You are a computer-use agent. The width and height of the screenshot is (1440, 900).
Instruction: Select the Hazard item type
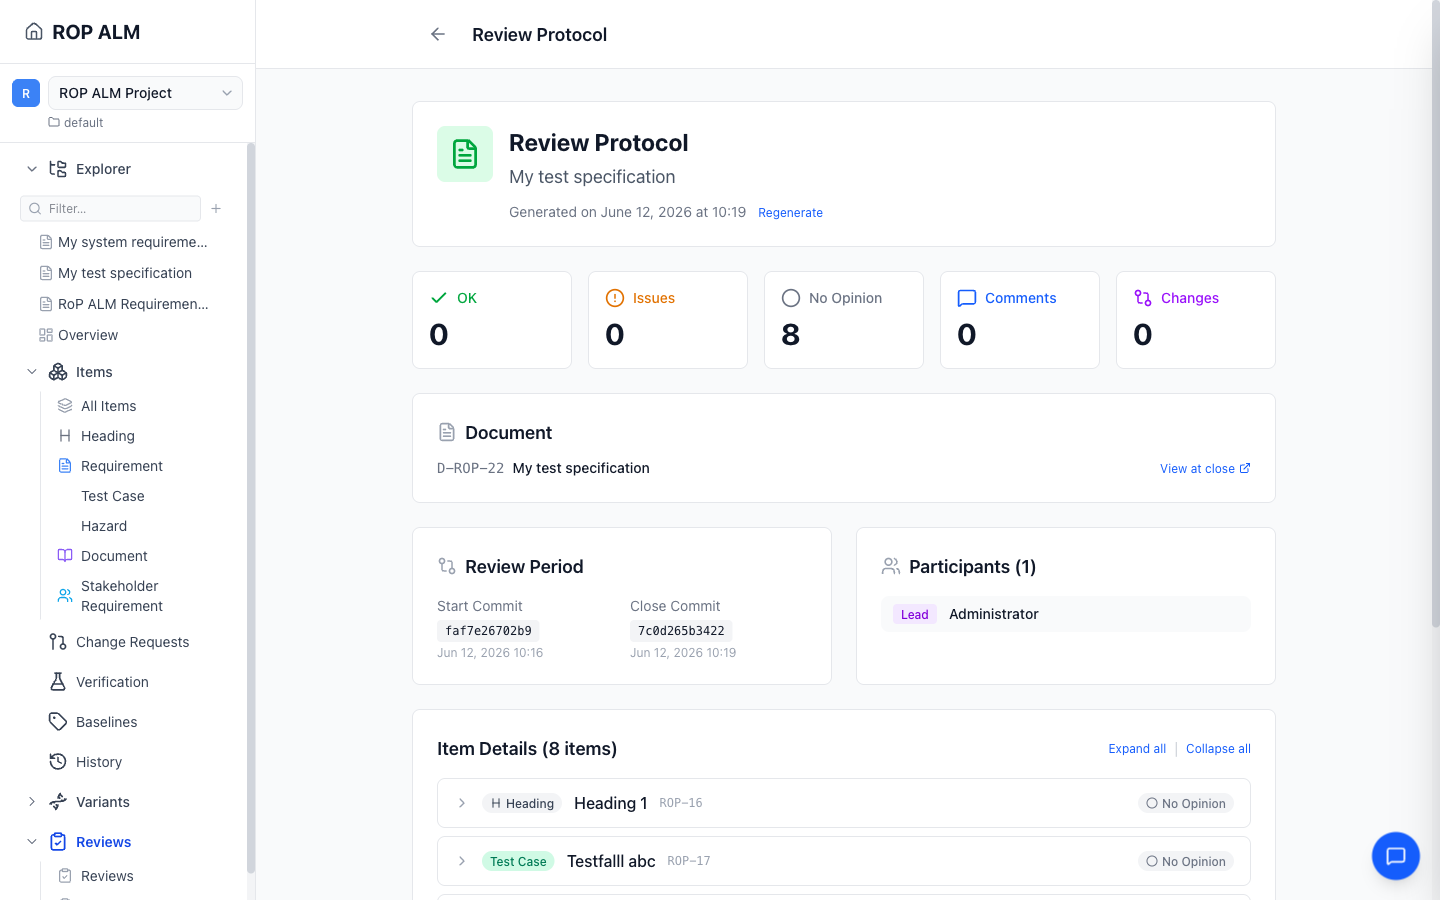104,526
